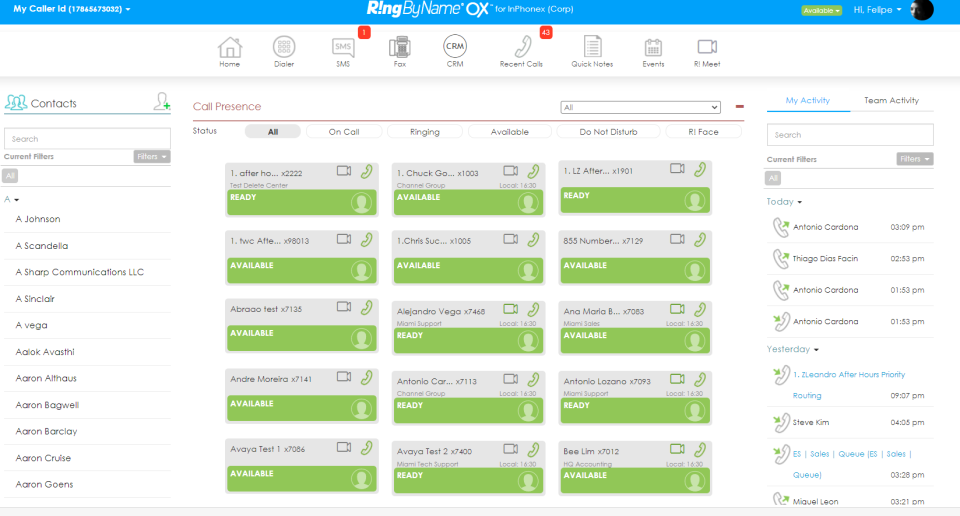
Task: Filter status by Available
Action: [509, 132]
